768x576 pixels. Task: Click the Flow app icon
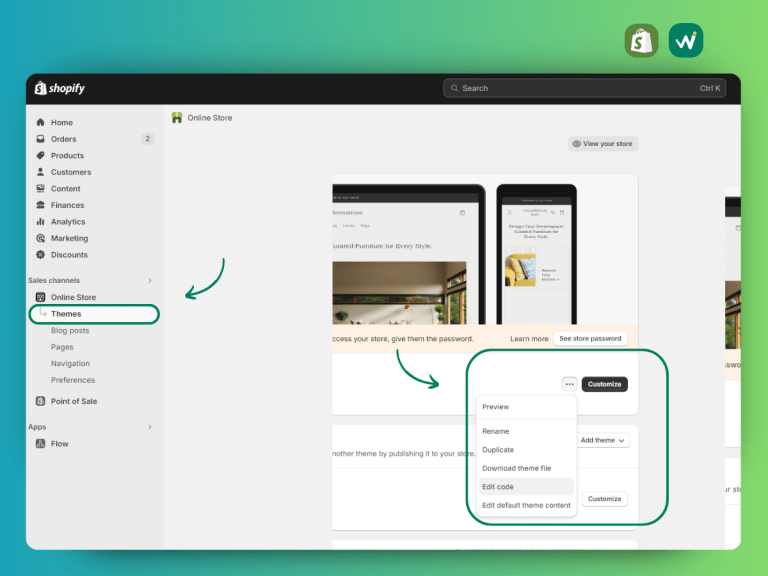point(41,444)
